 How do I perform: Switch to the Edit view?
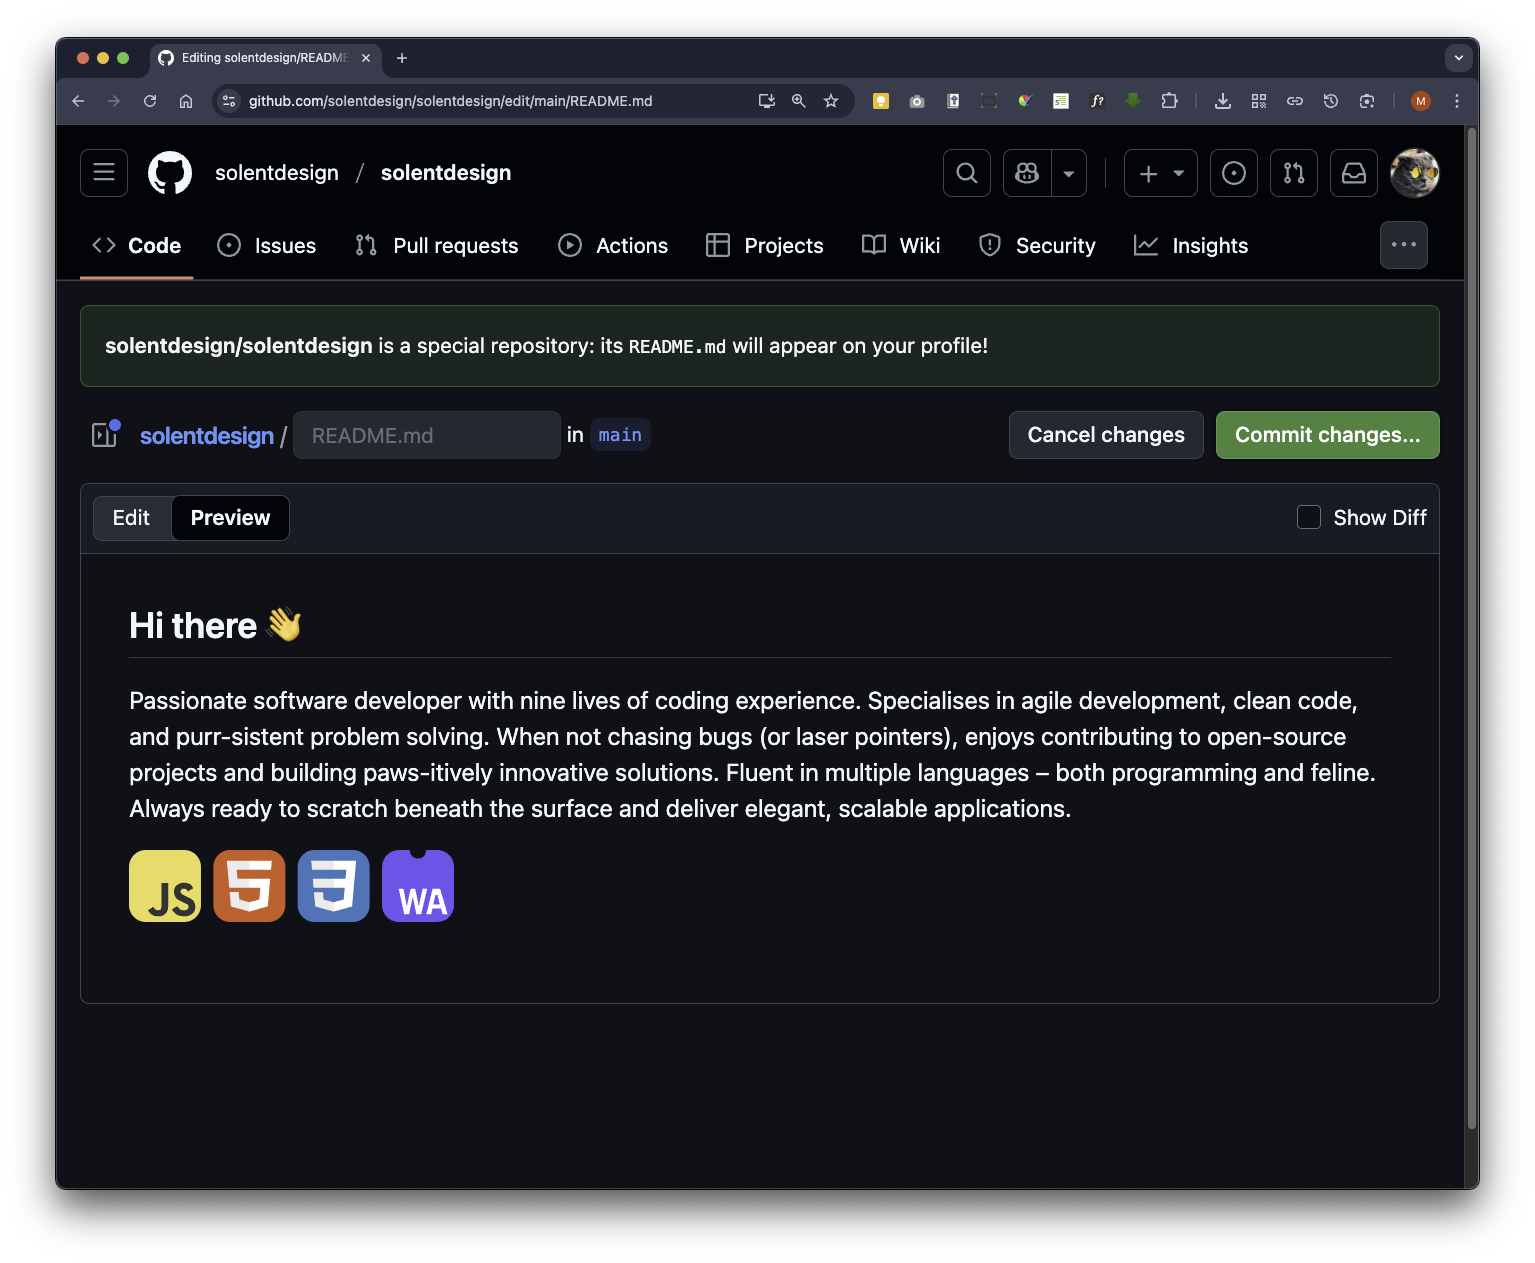tap(131, 518)
